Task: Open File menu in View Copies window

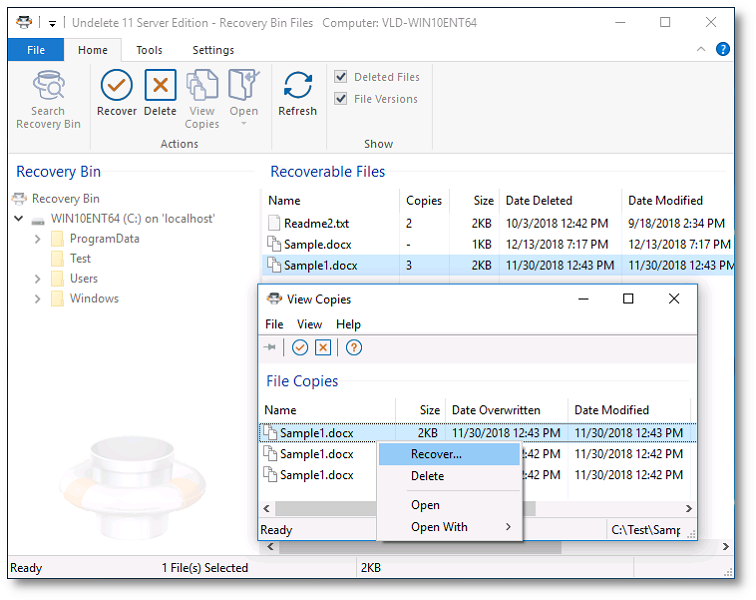Action: click(x=274, y=324)
